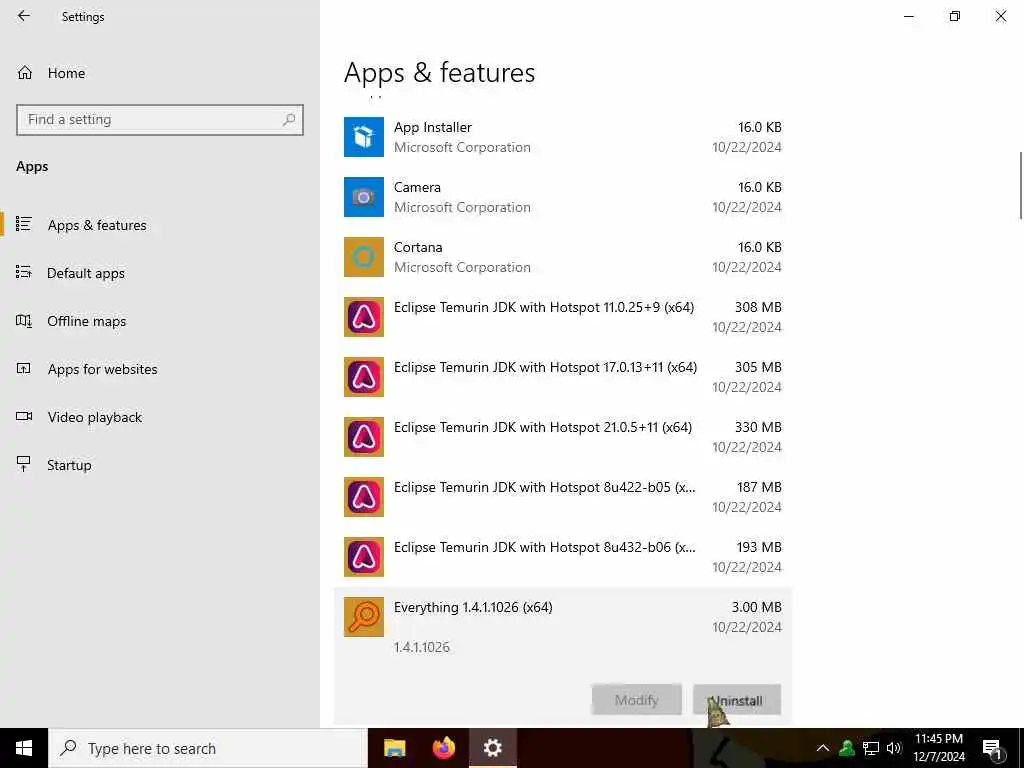Click the Everything search app icon

click(364, 618)
